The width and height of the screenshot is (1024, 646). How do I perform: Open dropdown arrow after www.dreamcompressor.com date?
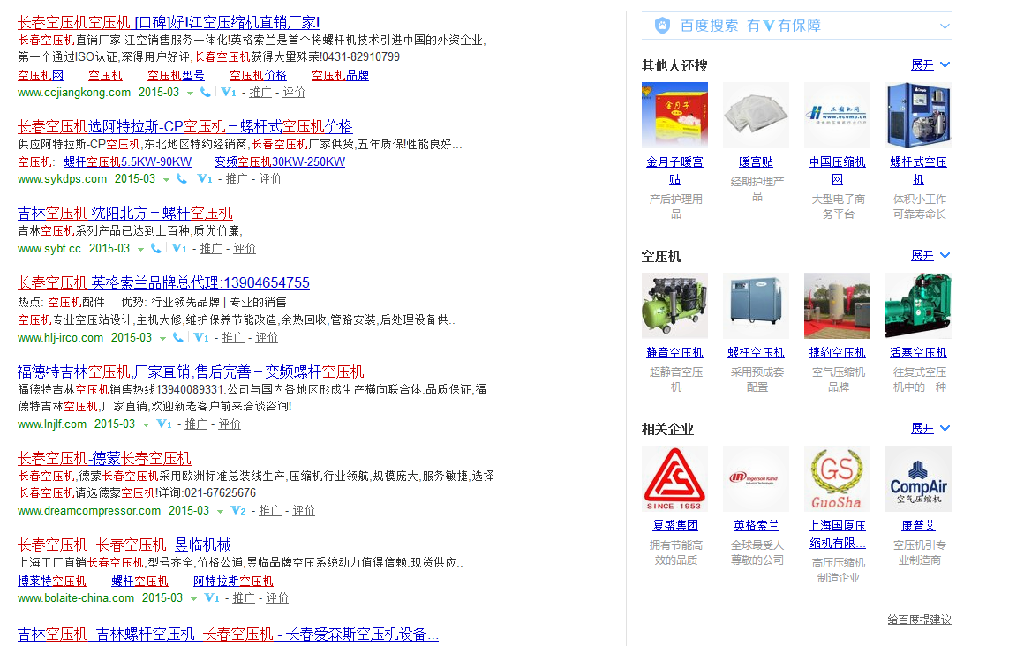[x=220, y=511]
